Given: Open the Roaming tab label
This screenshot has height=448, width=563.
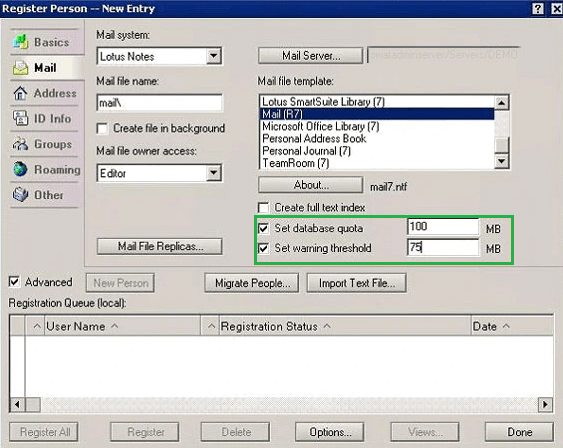Looking at the screenshot, I should click(x=57, y=170).
